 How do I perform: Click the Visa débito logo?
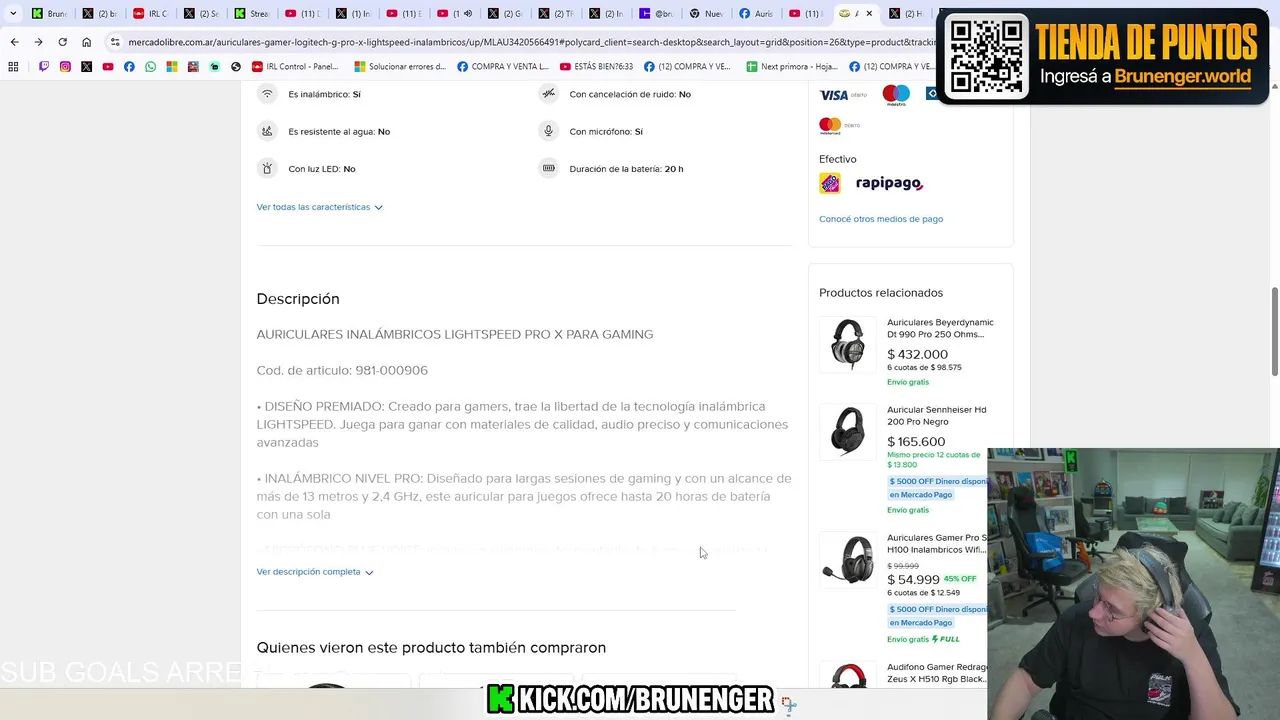843,95
